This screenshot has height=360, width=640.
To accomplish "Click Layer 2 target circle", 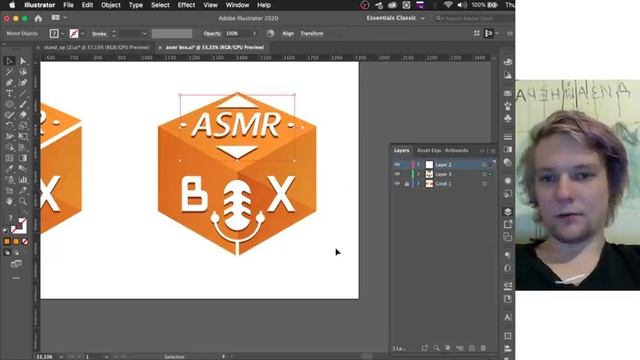I will [484, 164].
